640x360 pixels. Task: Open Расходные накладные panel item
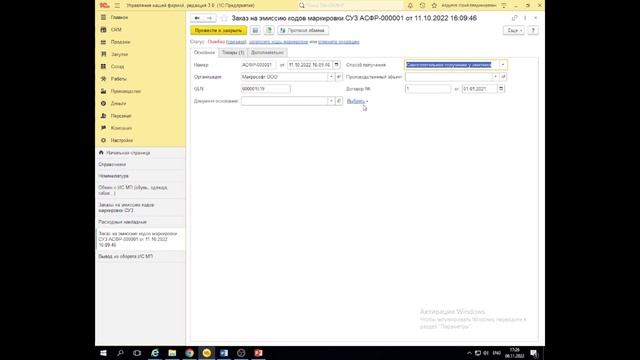click(x=140, y=222)
